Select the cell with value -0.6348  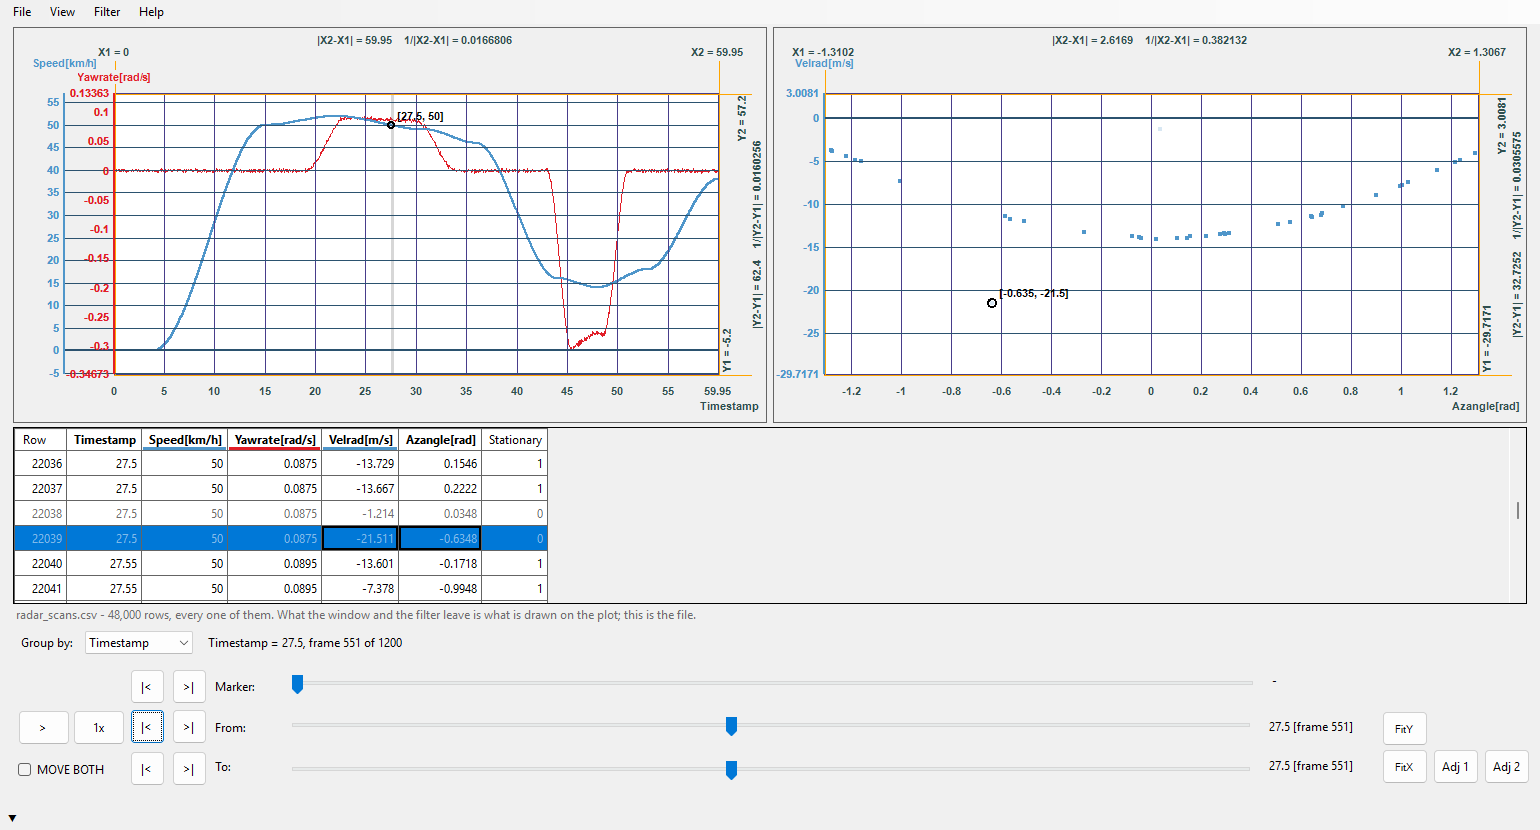pos(440,539)
